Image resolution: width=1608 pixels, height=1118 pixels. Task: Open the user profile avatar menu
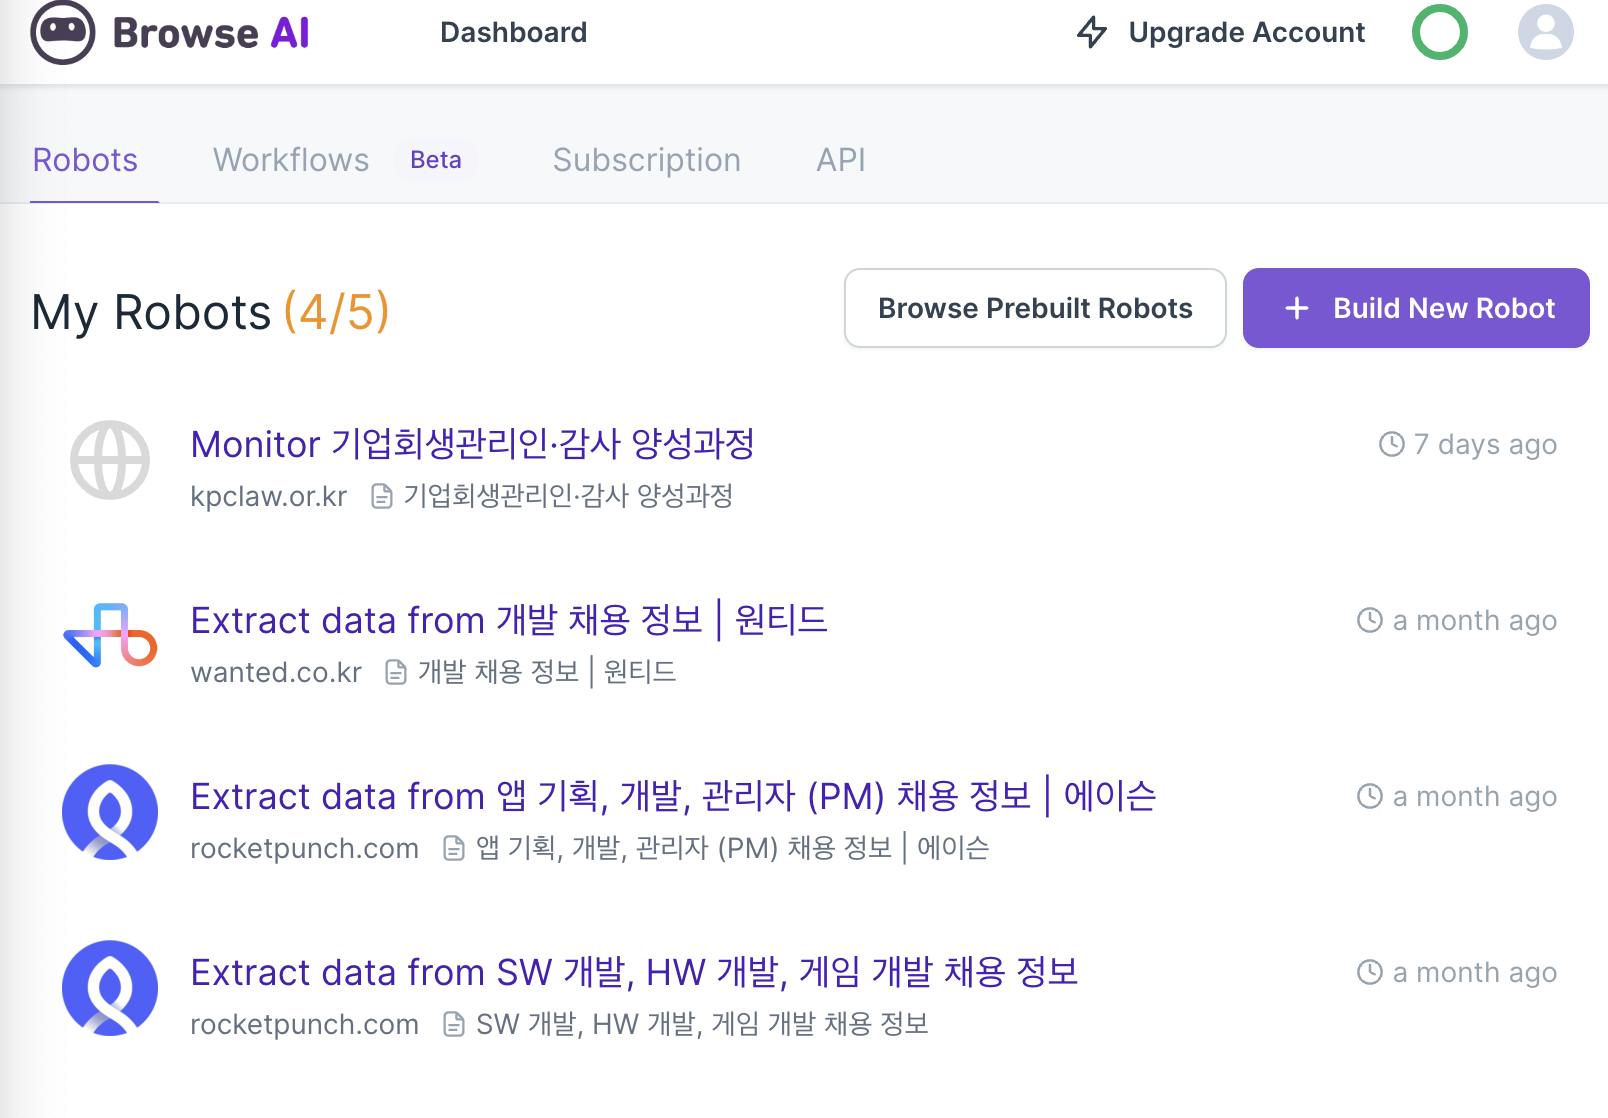click(1545, 32)
